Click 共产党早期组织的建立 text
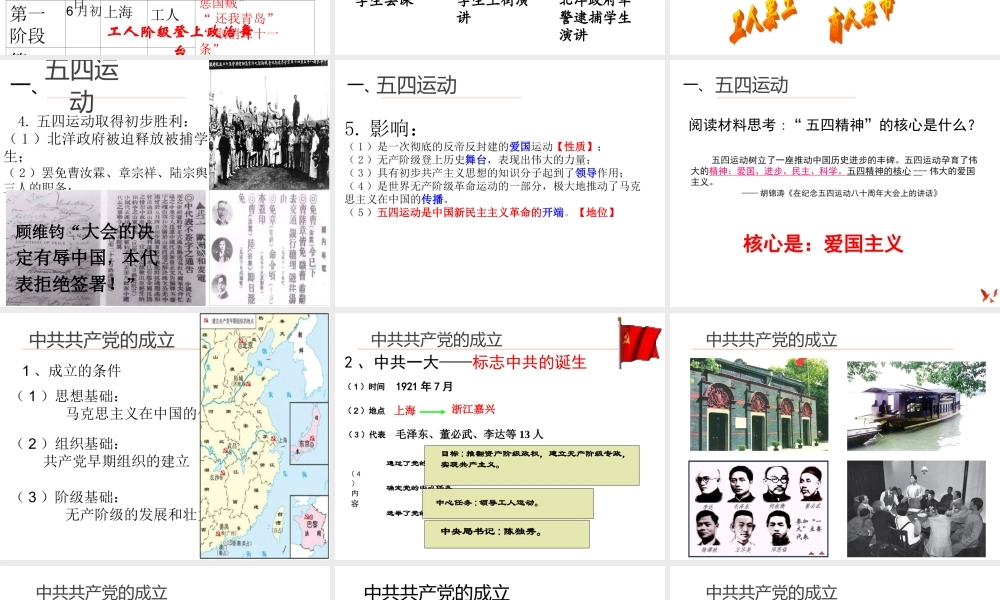Screen dimensions: 1000x600 pos(117,461)
